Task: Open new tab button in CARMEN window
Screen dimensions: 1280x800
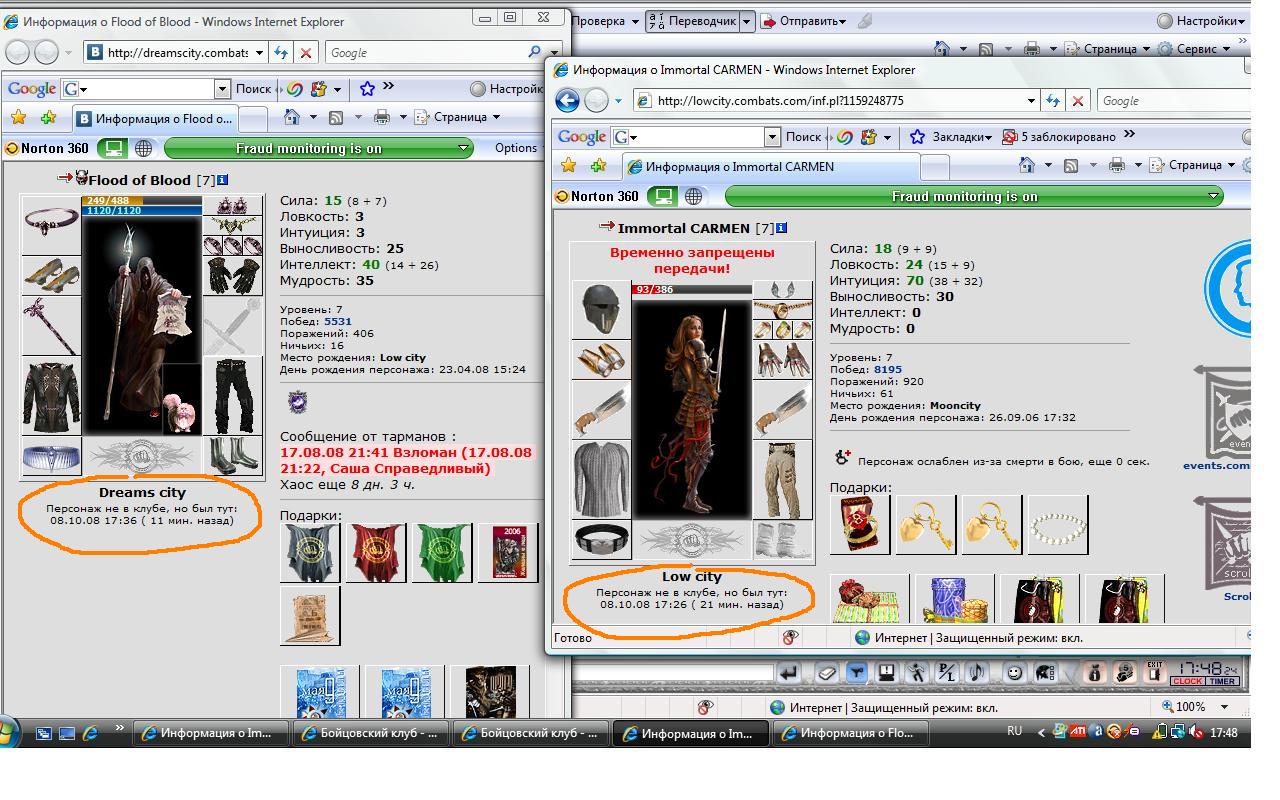Action: [x=933, y=168]
